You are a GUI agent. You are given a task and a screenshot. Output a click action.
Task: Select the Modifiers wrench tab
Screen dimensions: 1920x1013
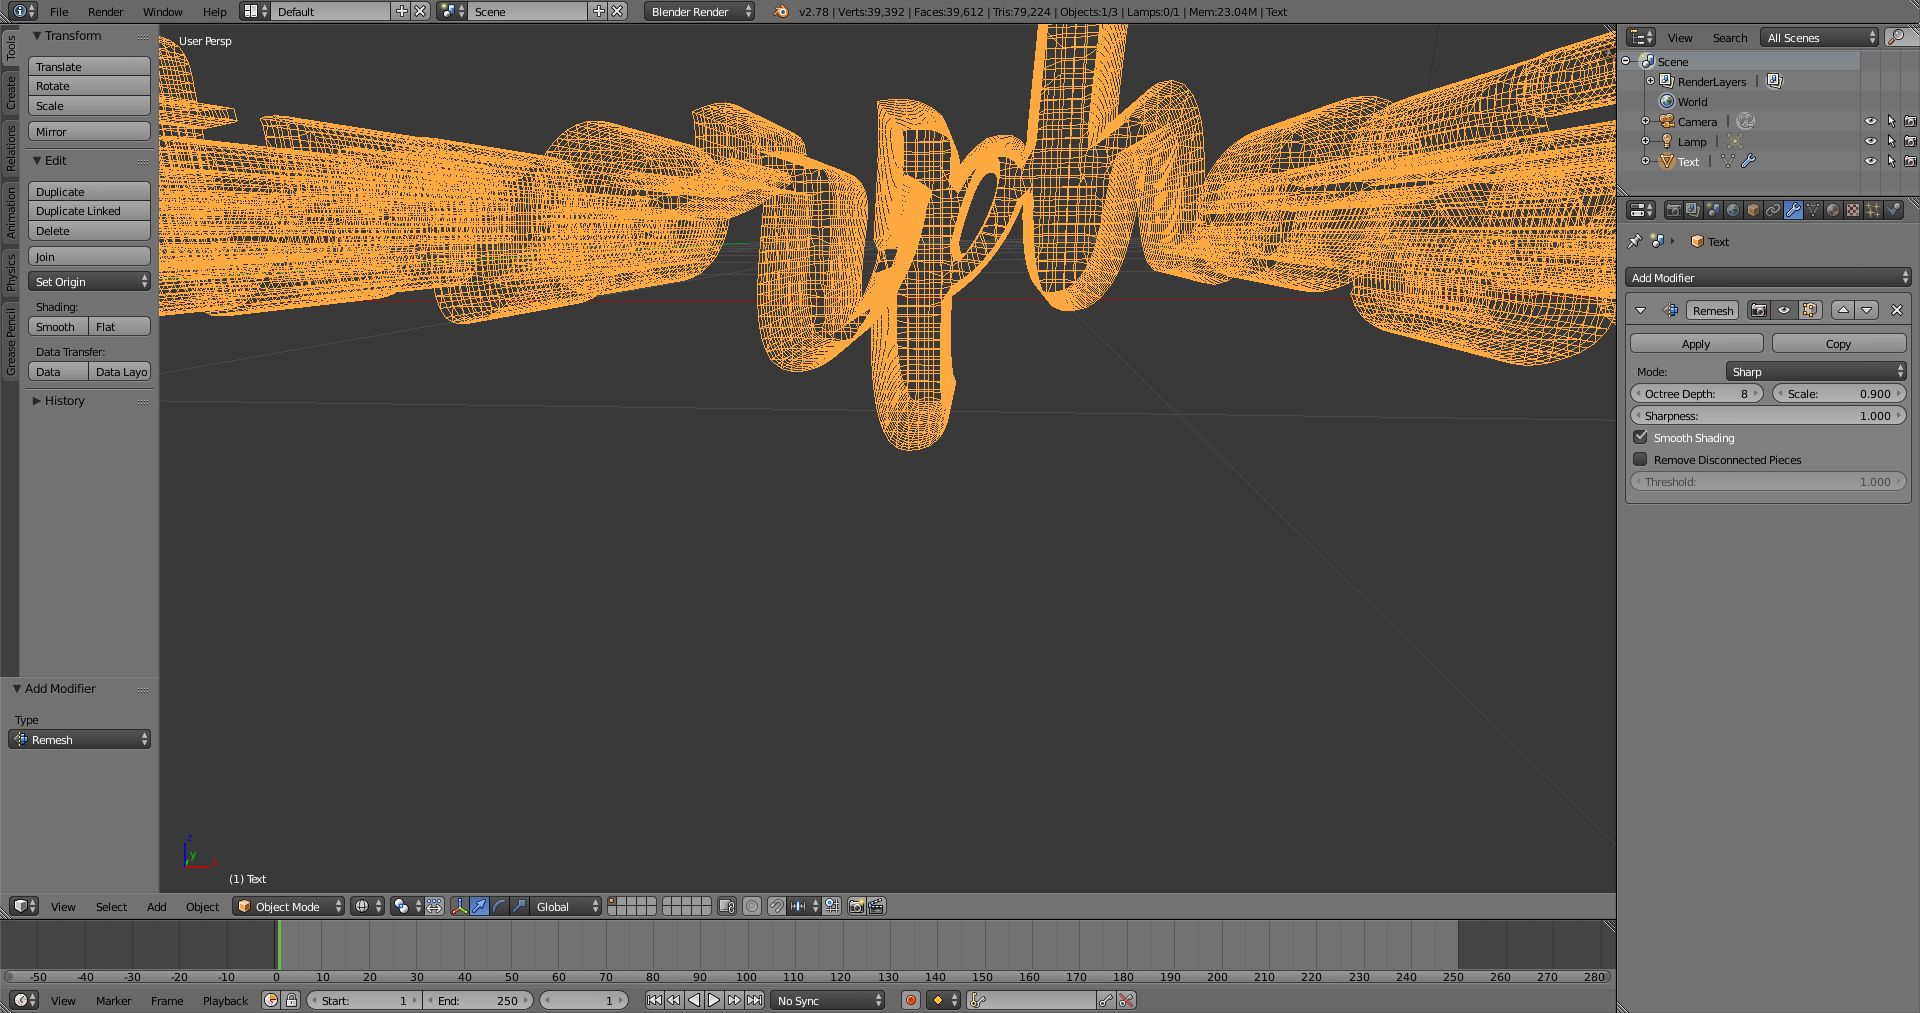[1793, 210]
